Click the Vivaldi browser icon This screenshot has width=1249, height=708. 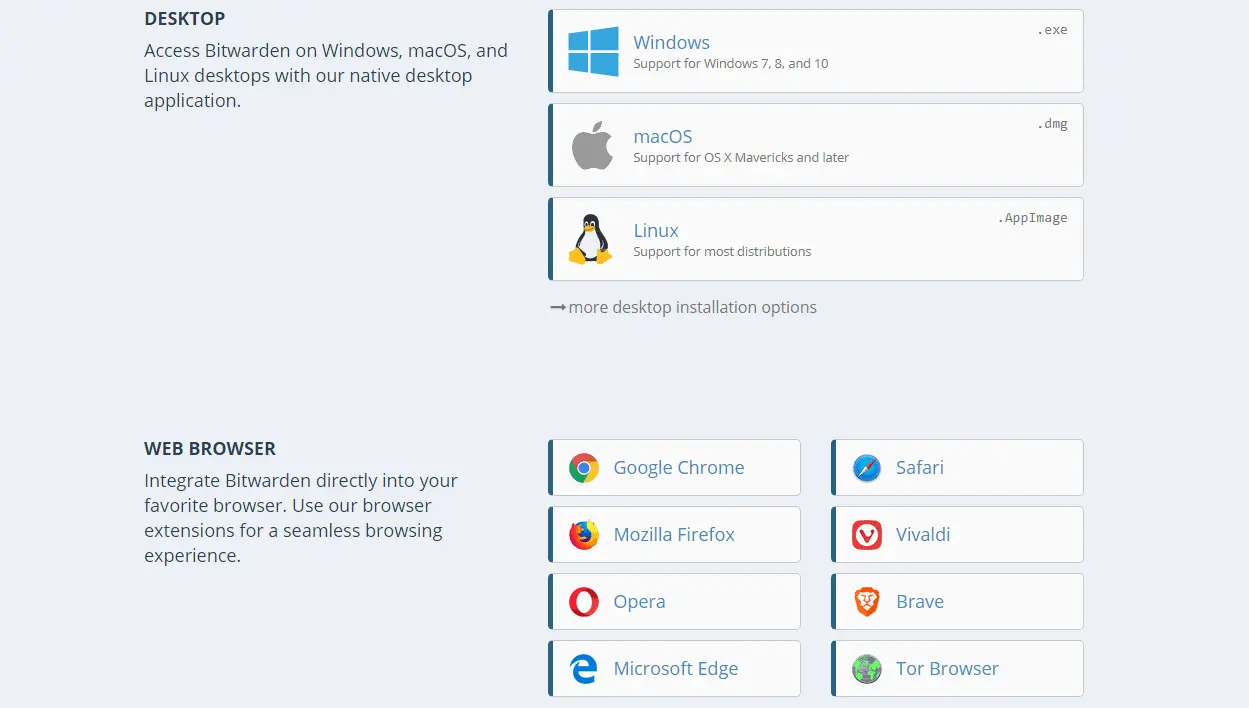(x=867, y=535)
